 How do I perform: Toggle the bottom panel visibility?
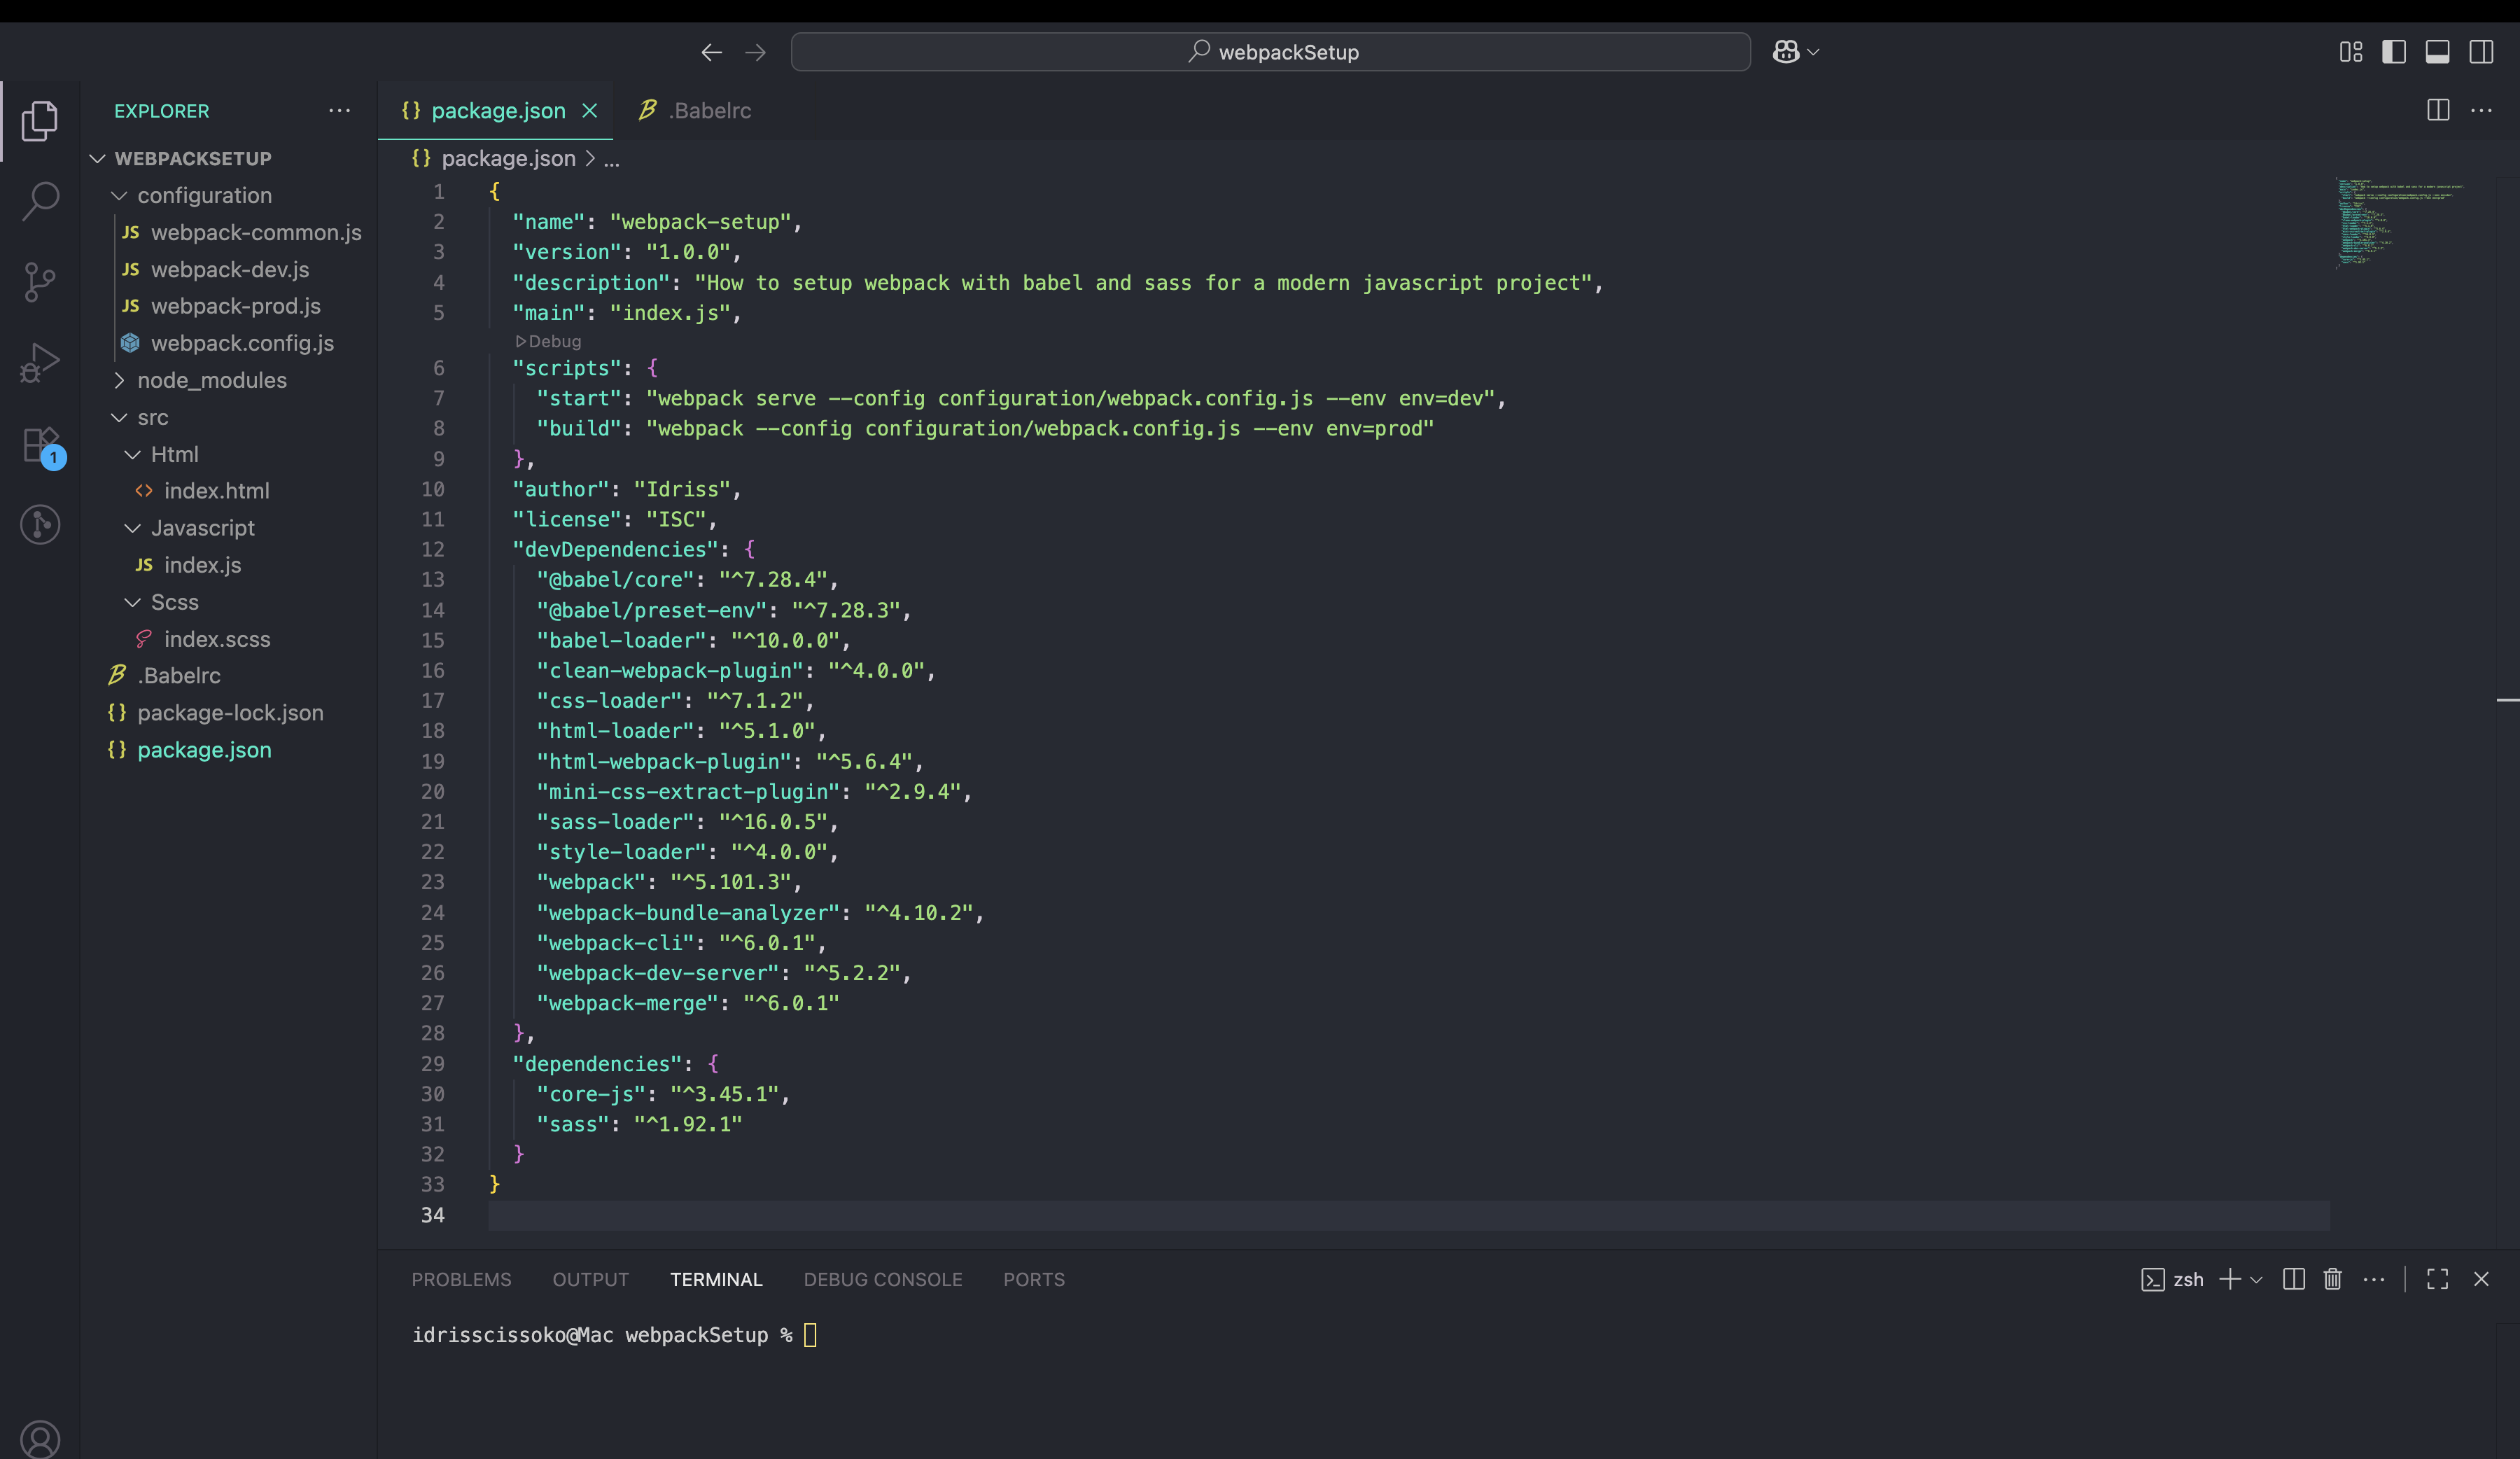[2438, 51]
